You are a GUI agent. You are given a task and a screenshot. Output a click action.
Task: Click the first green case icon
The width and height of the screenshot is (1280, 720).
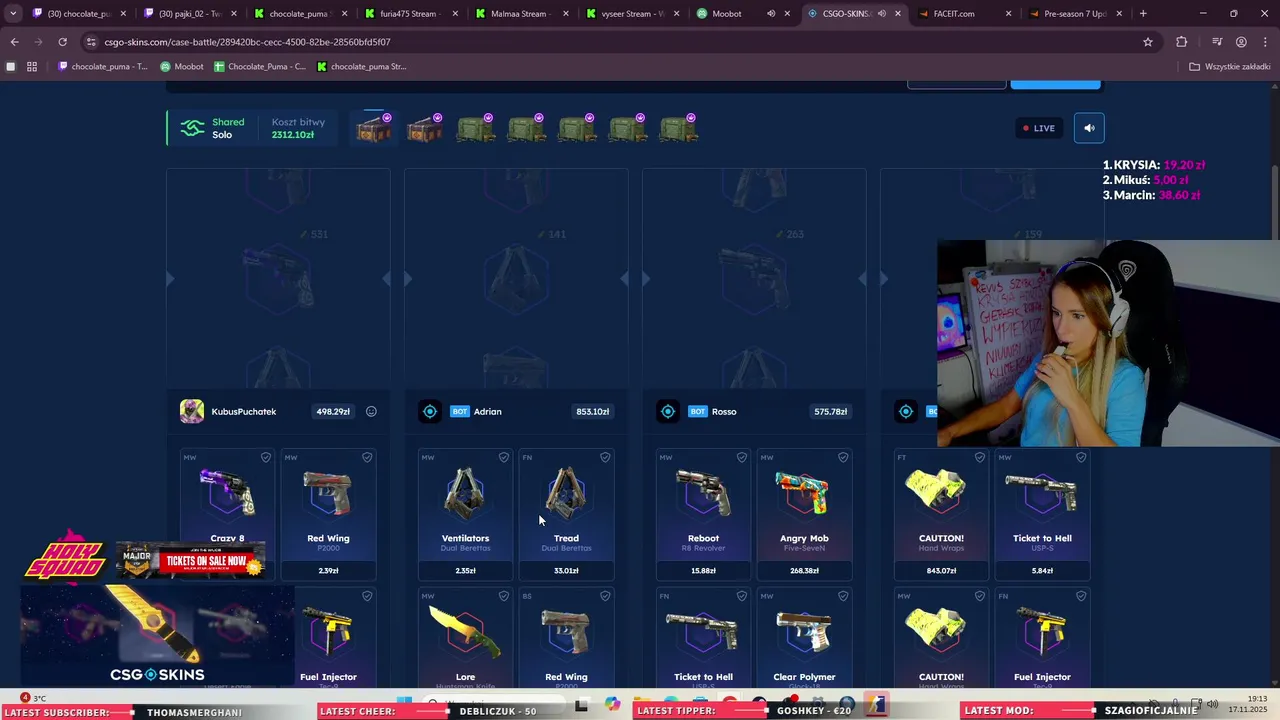[475, 129]
